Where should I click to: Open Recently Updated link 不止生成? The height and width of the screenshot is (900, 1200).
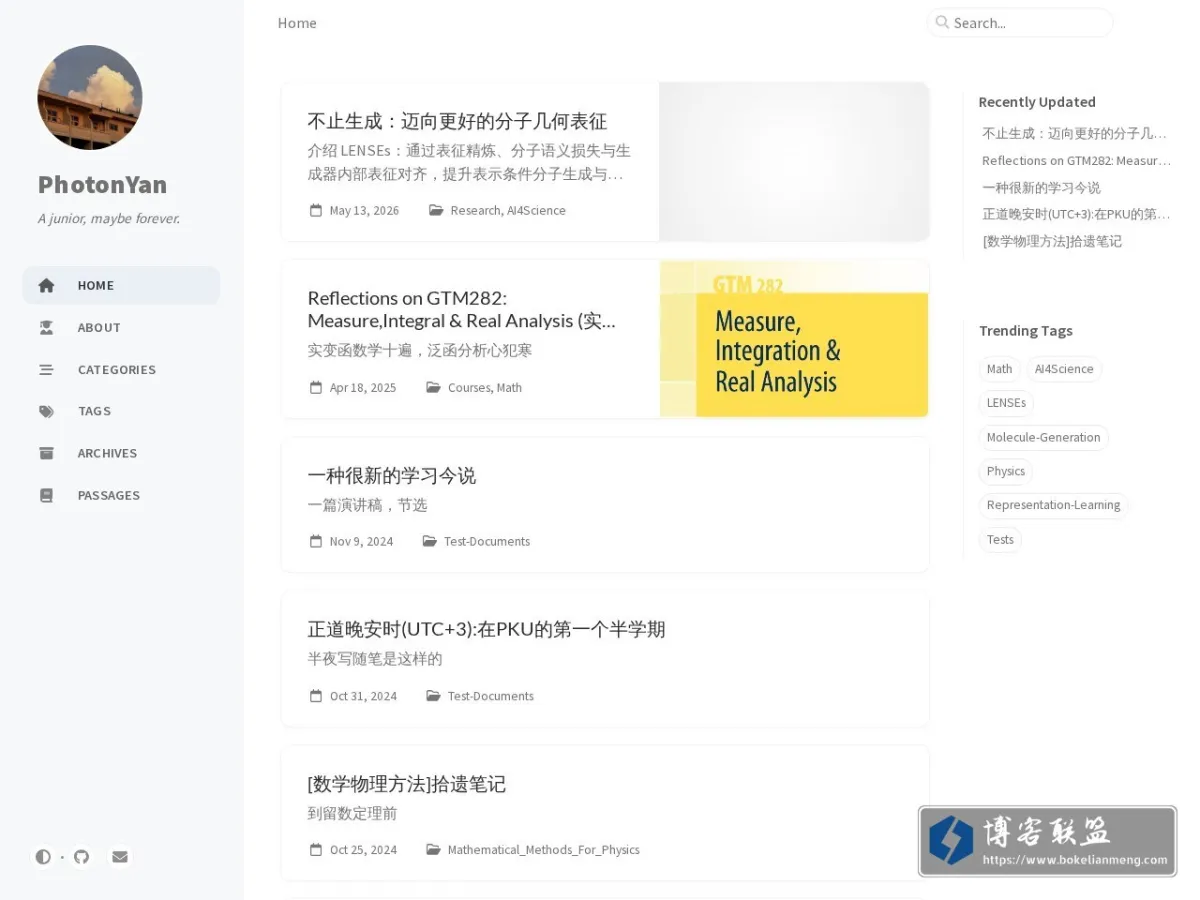pyautogui.click(x=1076, y=133)
